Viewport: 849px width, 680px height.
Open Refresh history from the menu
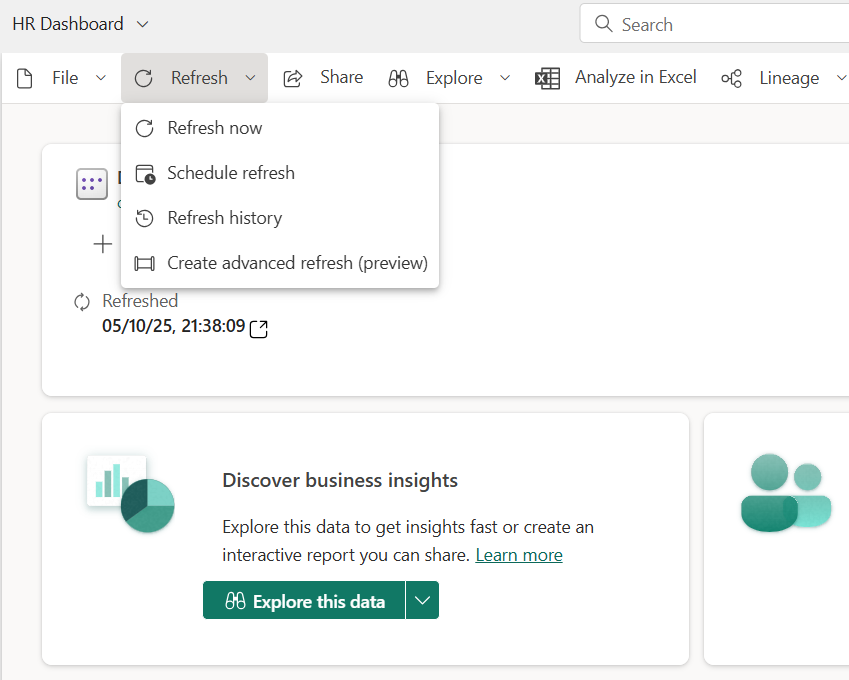point(225,218)
